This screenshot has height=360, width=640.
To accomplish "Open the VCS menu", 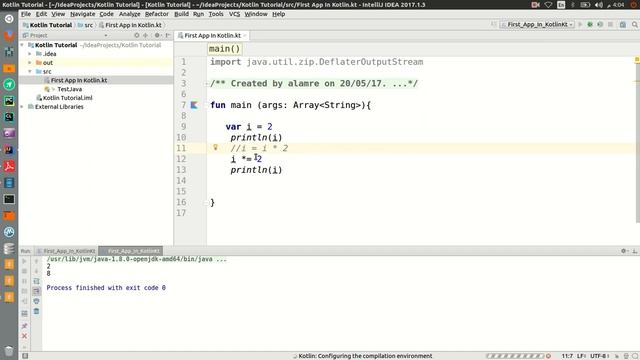I will 234,14.
